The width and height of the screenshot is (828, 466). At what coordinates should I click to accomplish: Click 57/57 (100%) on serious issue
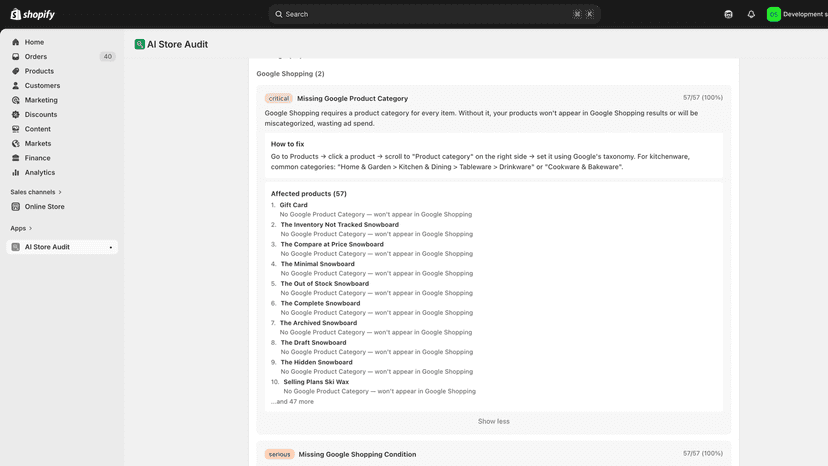[703, 453]
